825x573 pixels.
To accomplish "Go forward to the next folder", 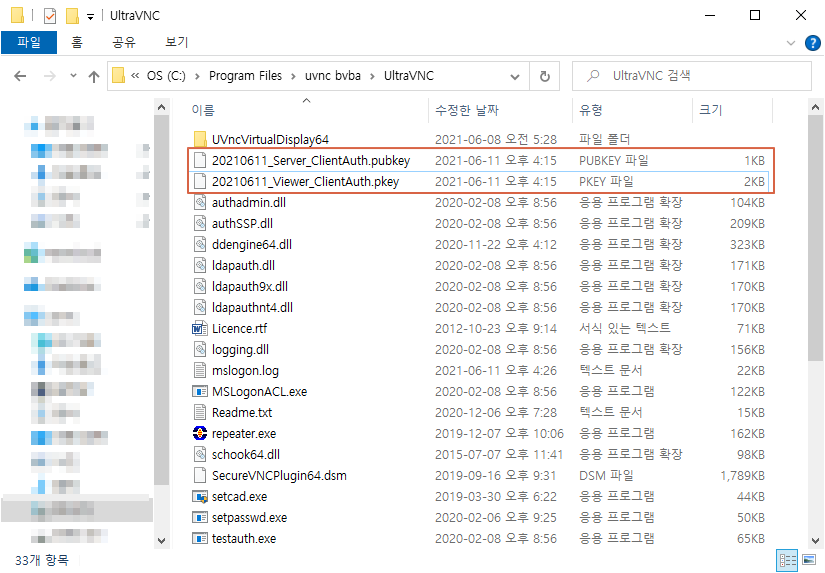I will (x=49, y=77).
